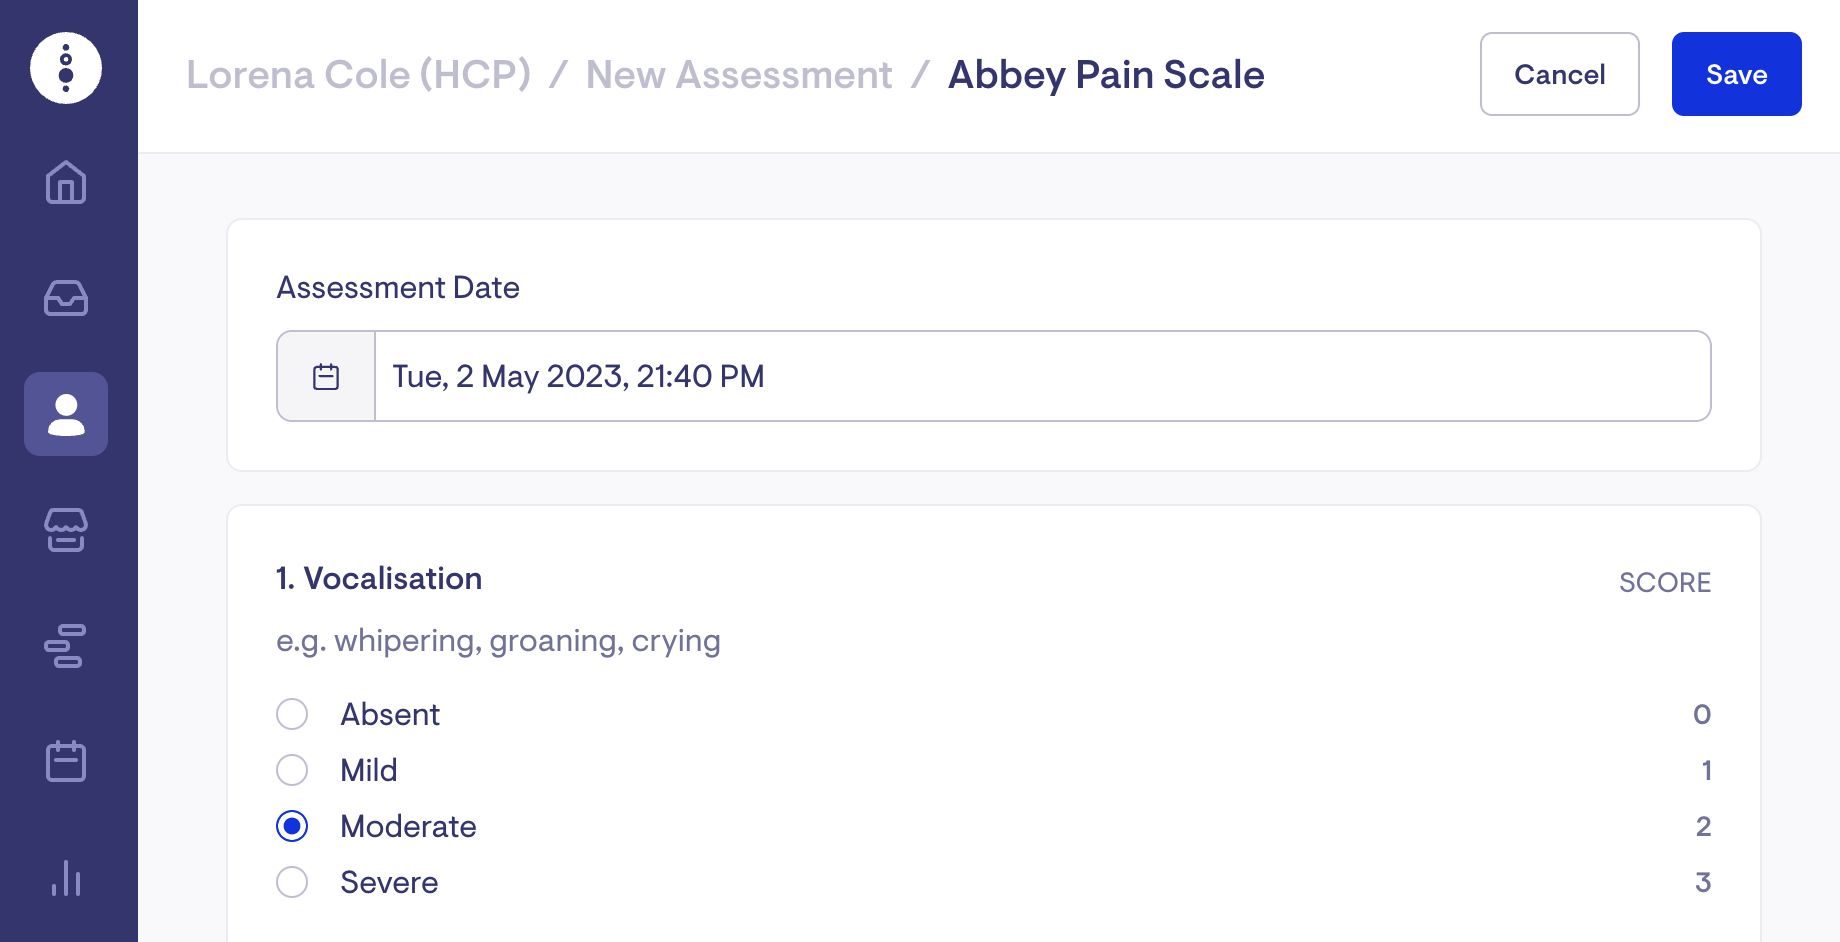
Task: Click the Severe option label text
Action: [389, 882]
